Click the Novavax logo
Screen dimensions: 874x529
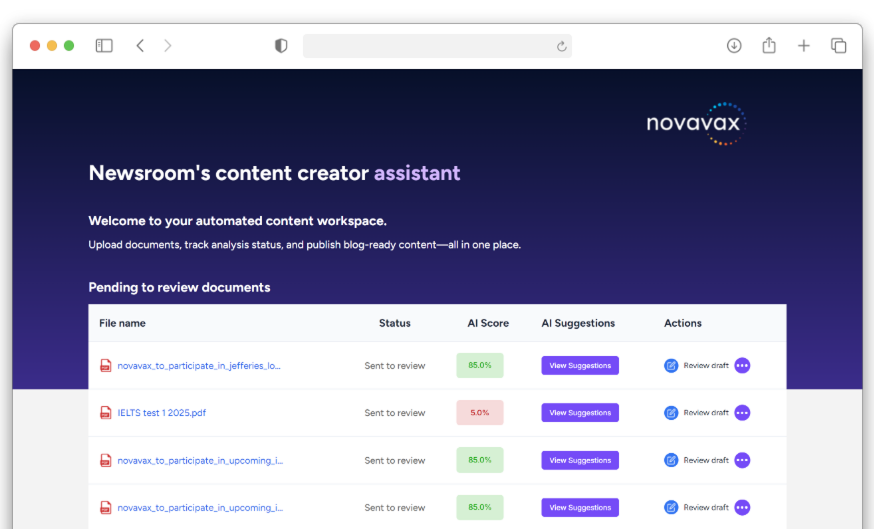click(x=696, y=124)
